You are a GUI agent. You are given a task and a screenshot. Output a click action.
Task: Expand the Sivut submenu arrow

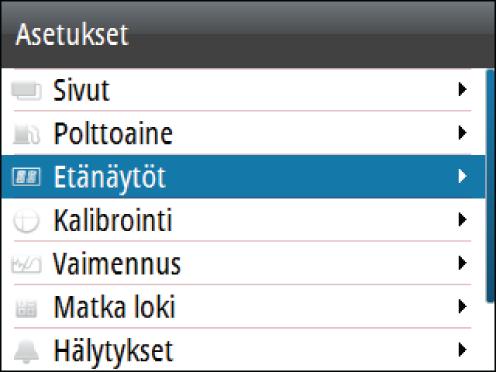[x=462, y=89]
